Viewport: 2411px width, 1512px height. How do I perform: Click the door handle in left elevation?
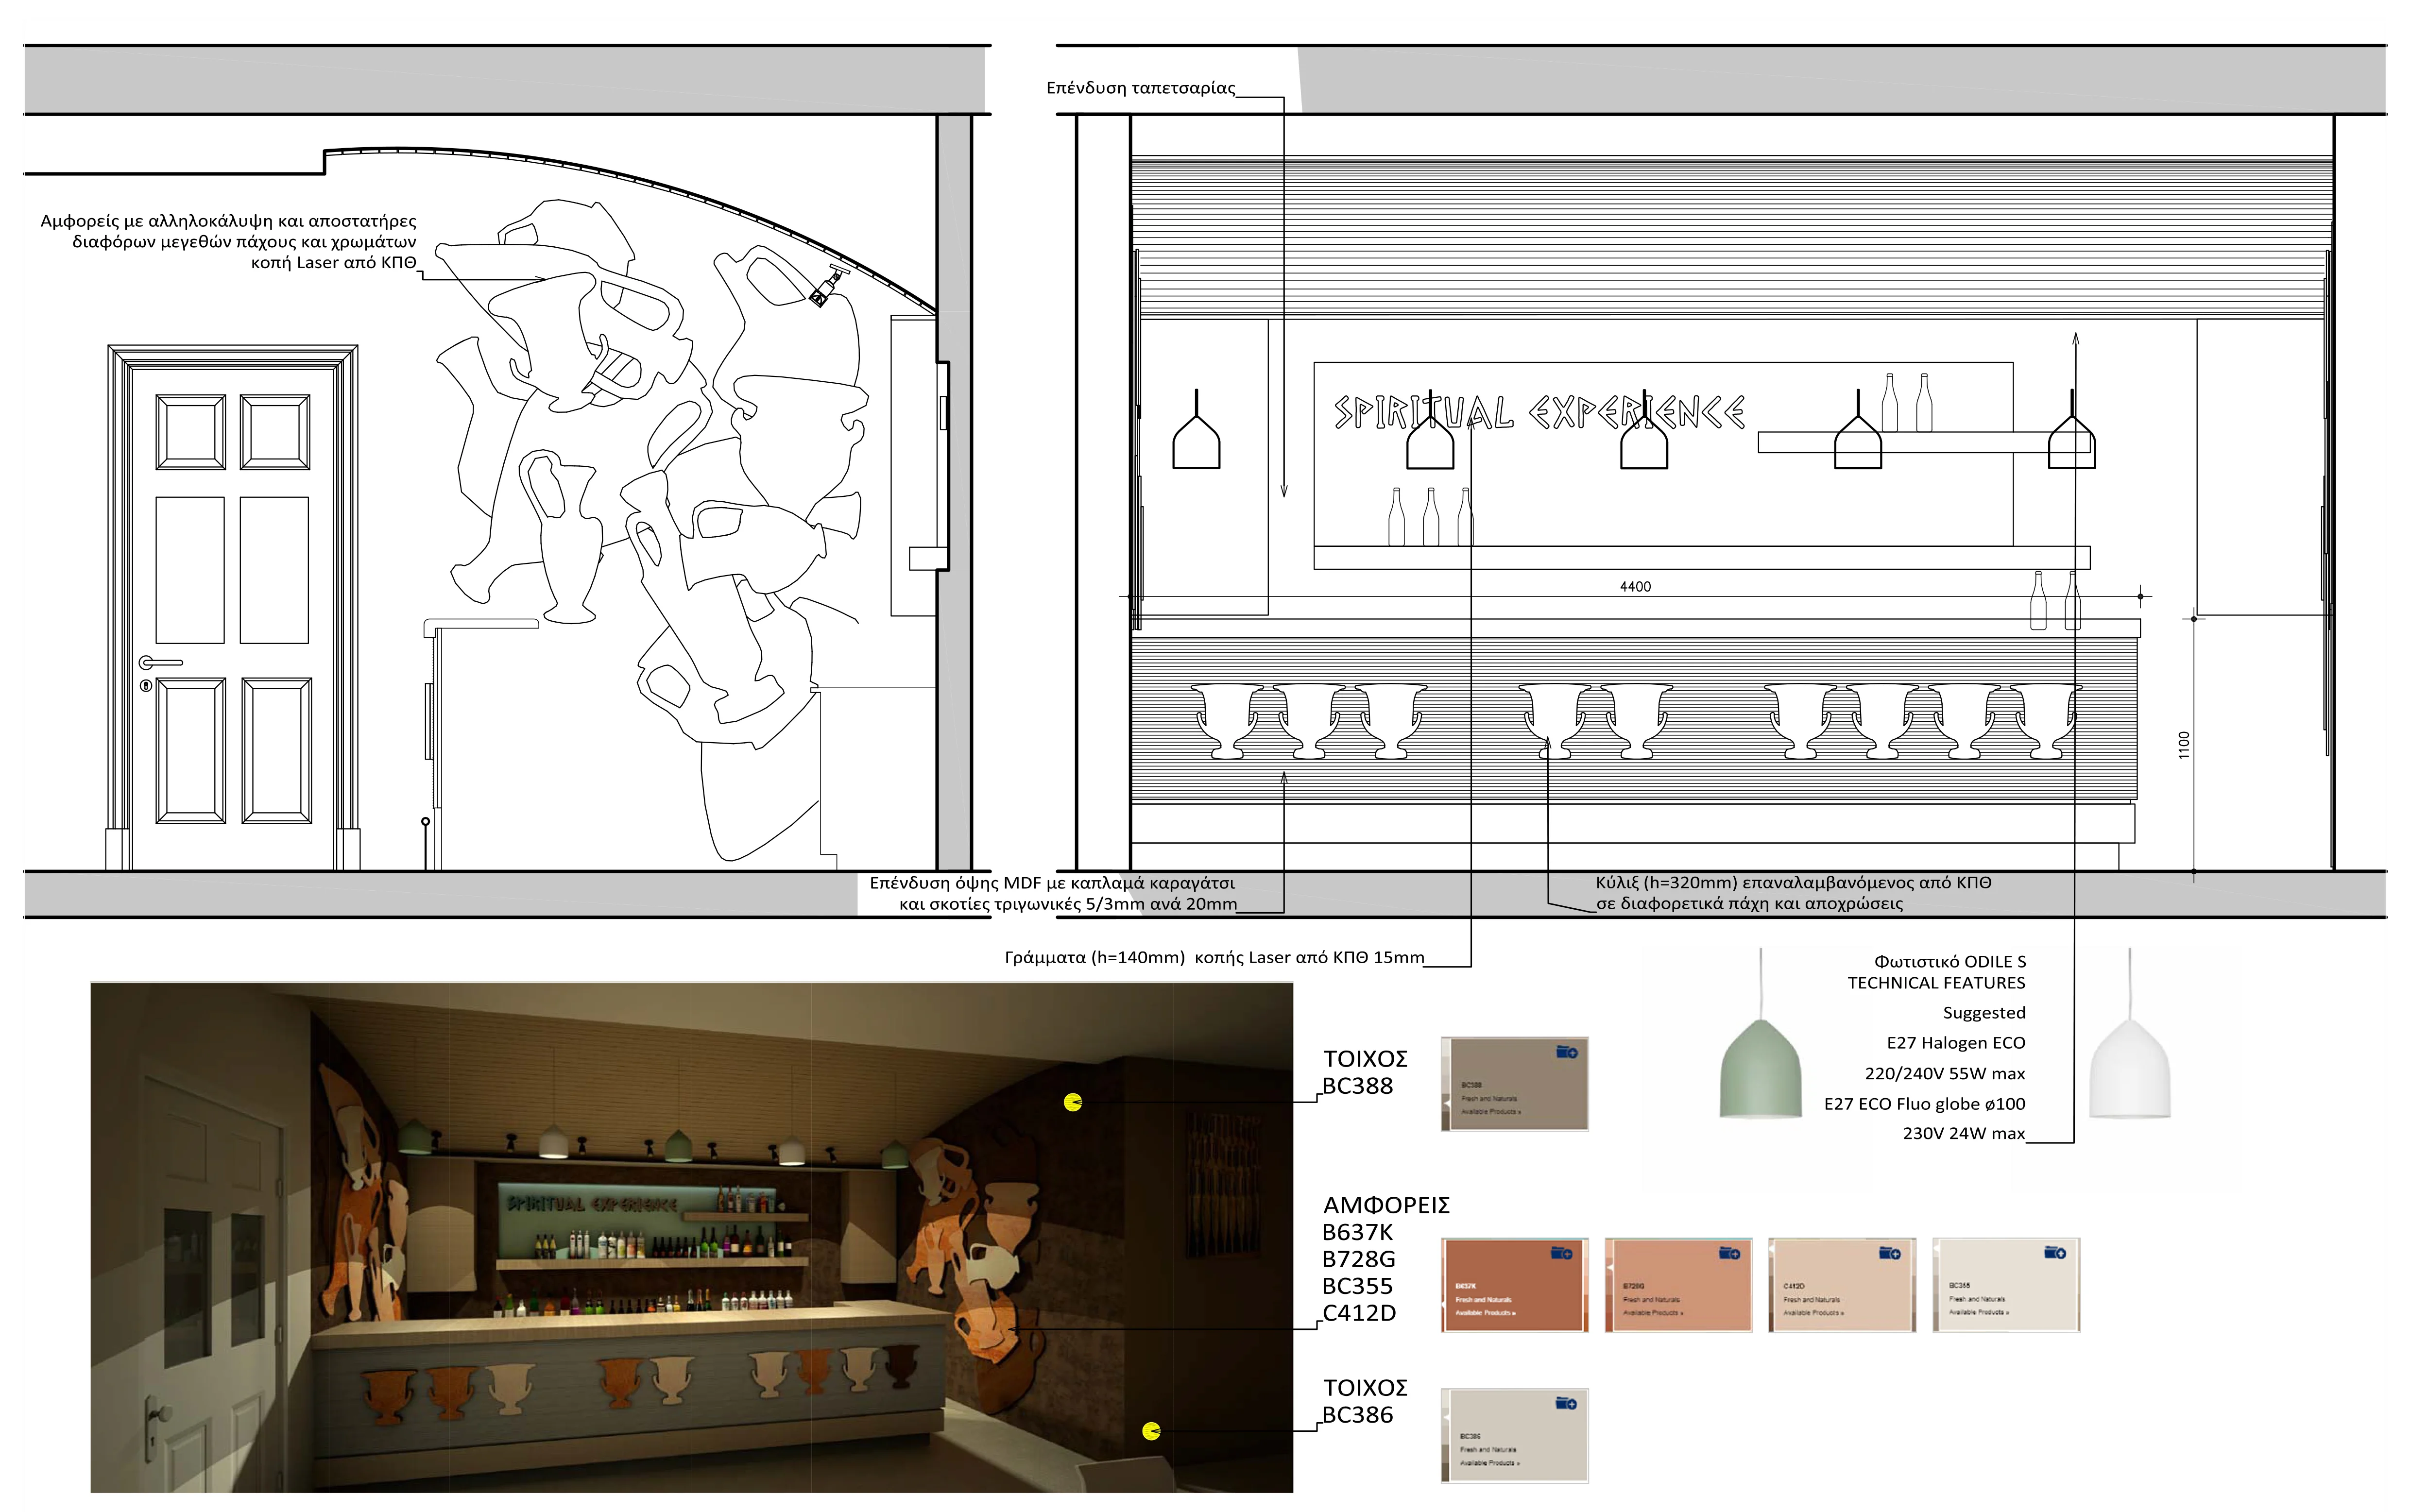(161, 662)
